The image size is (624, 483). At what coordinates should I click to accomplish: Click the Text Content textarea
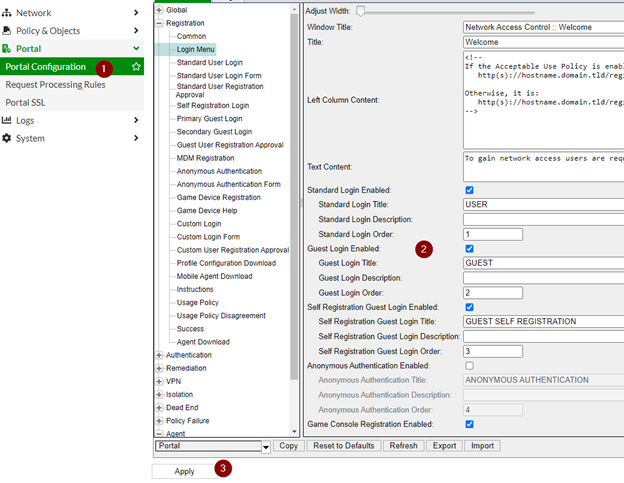544,167
